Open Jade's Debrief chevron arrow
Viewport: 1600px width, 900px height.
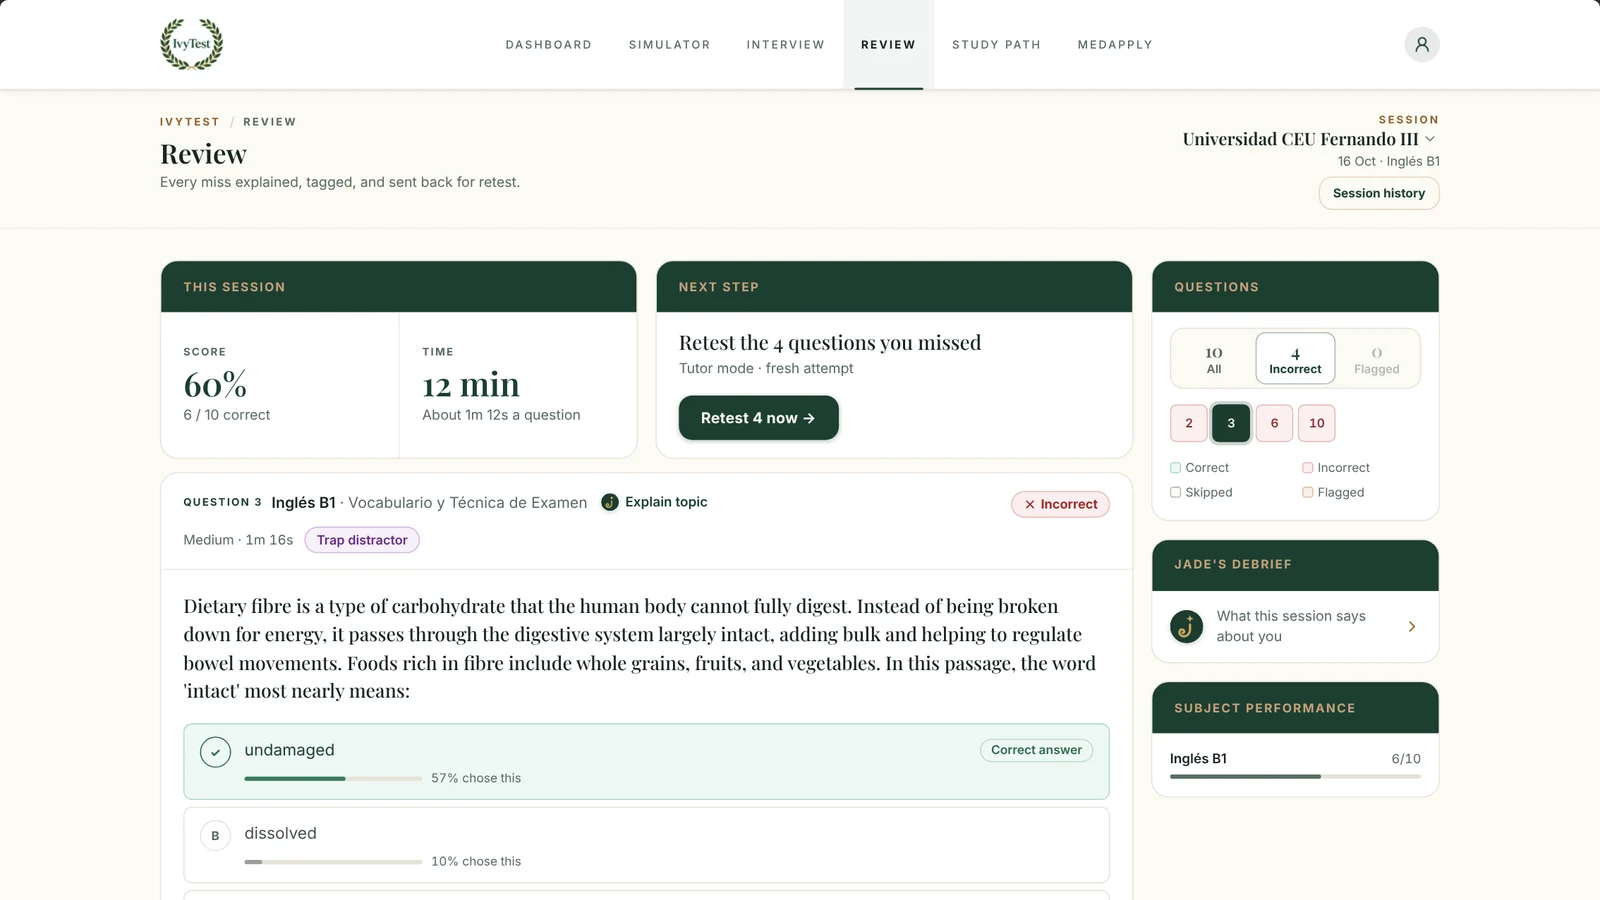click(1412, 626)
